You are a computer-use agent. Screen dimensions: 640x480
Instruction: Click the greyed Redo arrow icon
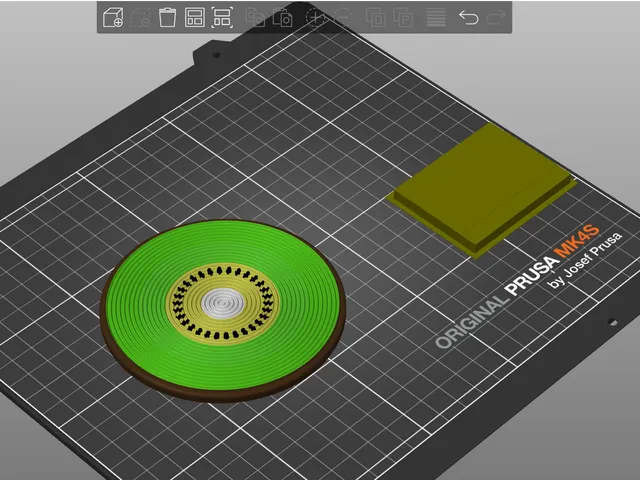tap(496, 18)
